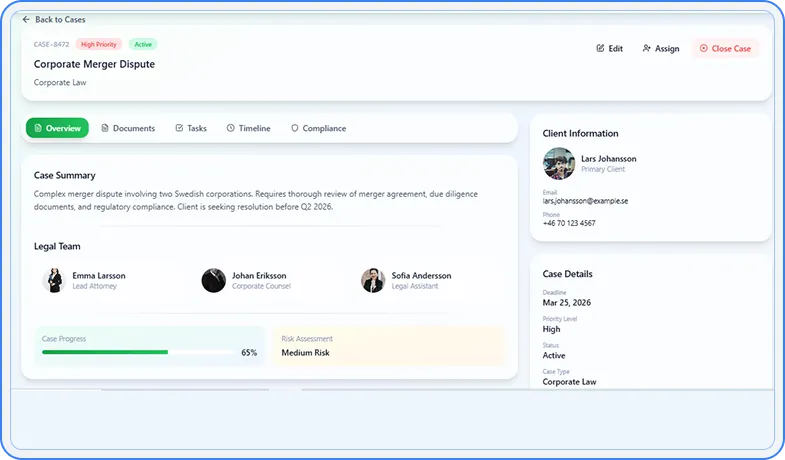The image size is (785, 460).
Task: Click the Documents tab file icon
Action: [105, 128]
